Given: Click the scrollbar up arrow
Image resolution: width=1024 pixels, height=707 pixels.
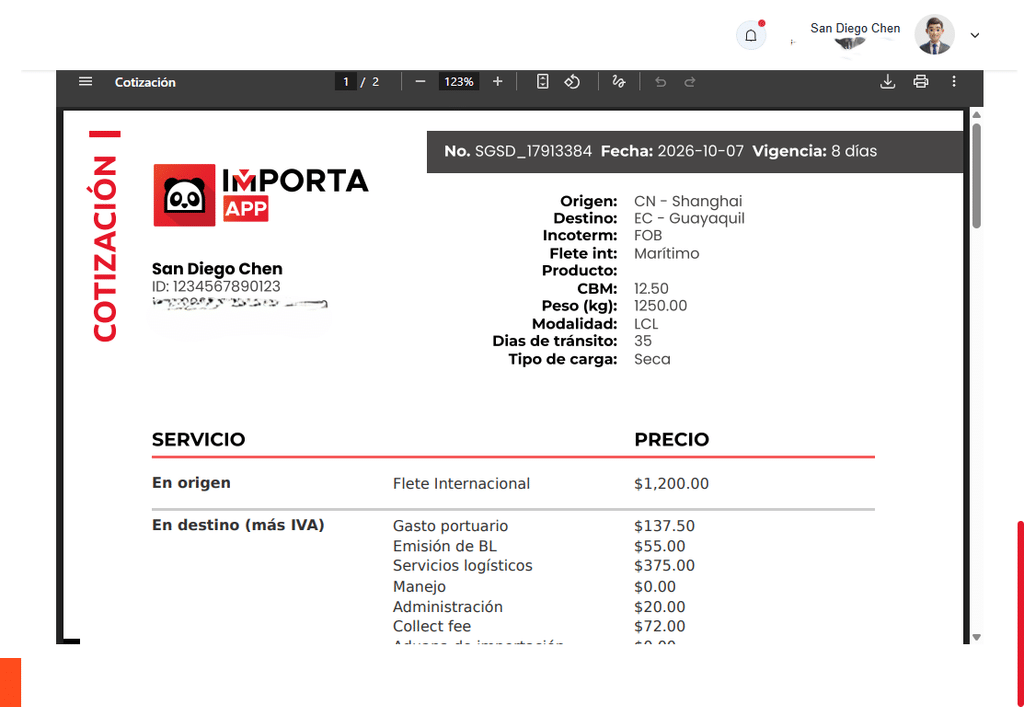Looking at the screenshot, I should click(x=976, y=115).
